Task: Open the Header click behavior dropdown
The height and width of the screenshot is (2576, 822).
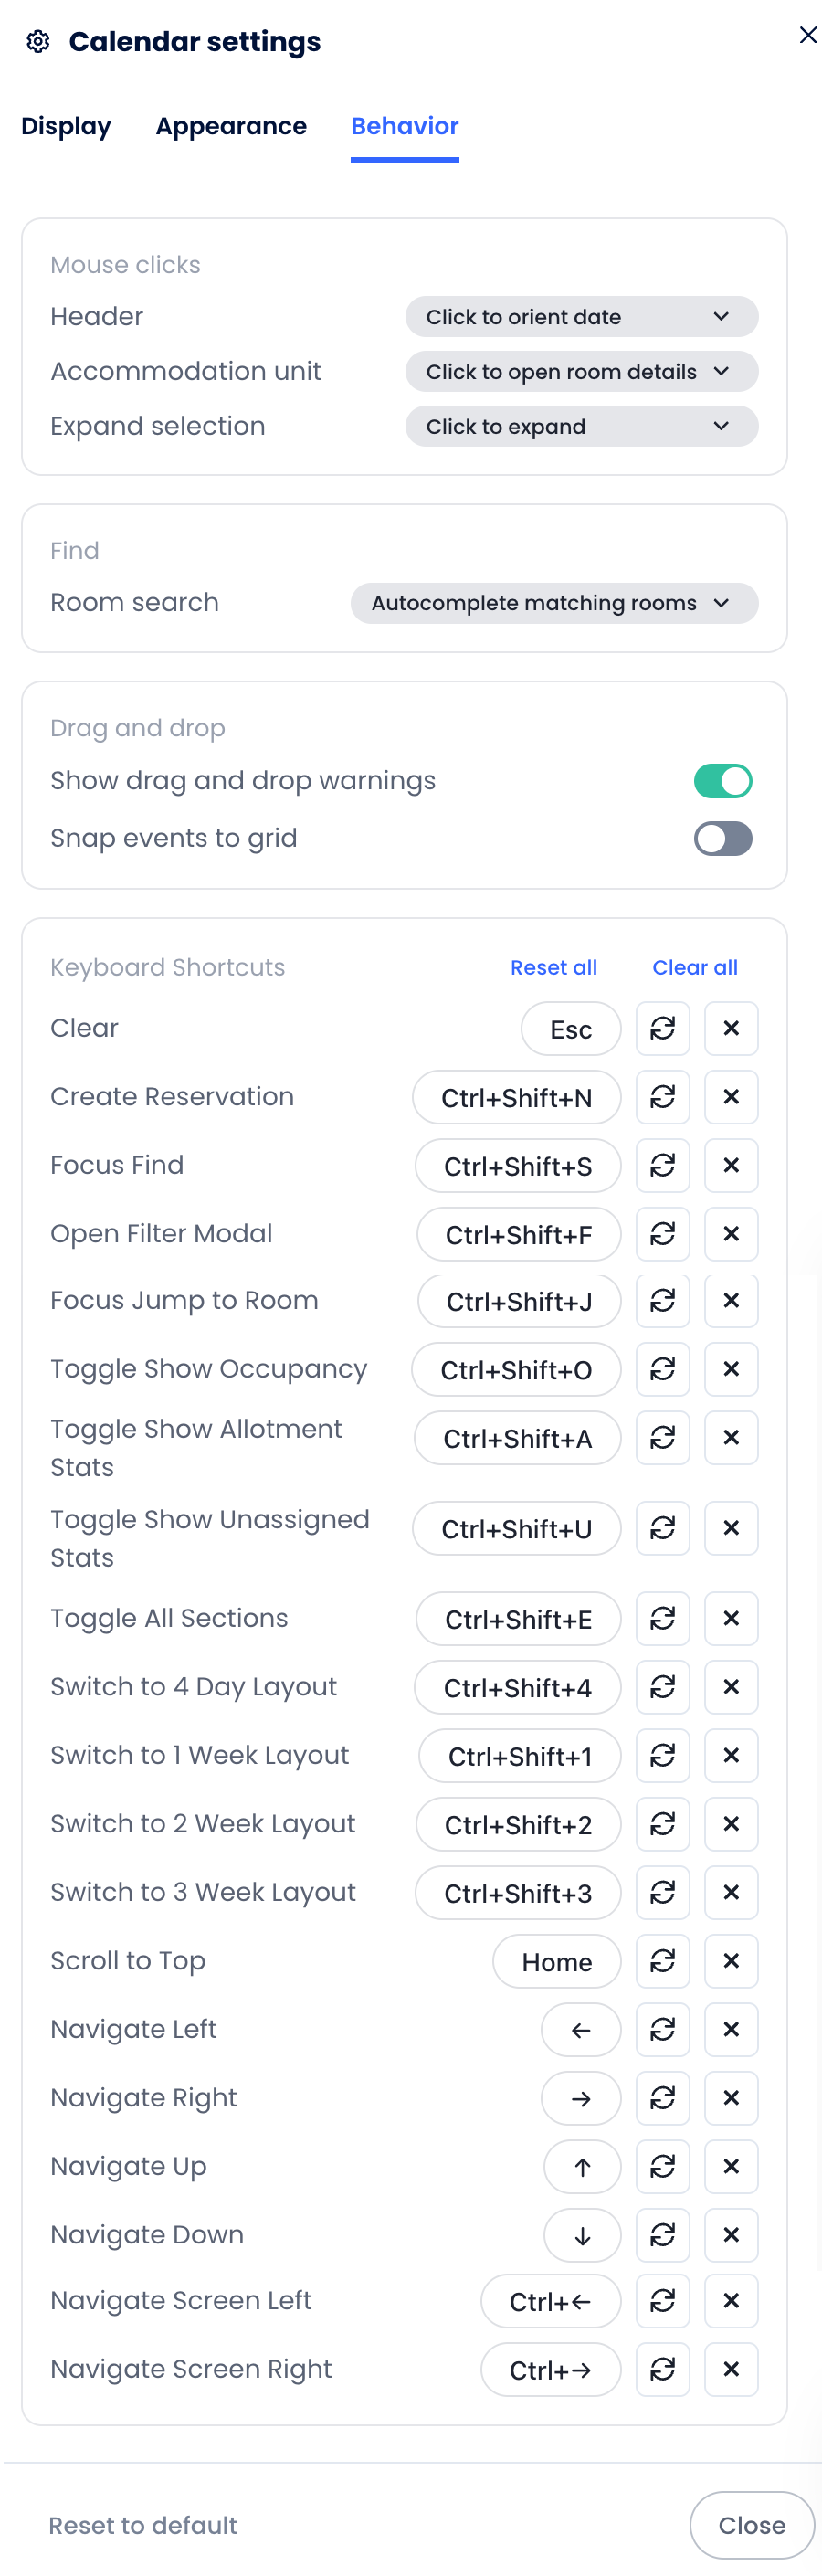Action: pos(581,317)
